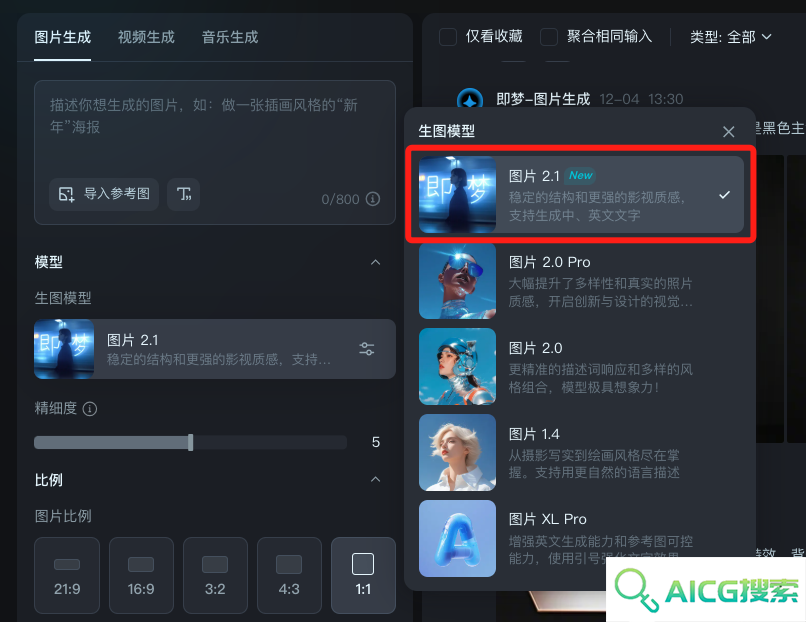This screenshot has width=806, height=622.
Task: Enable the 仅看收藏 checkbox
Action: [448, 37]
